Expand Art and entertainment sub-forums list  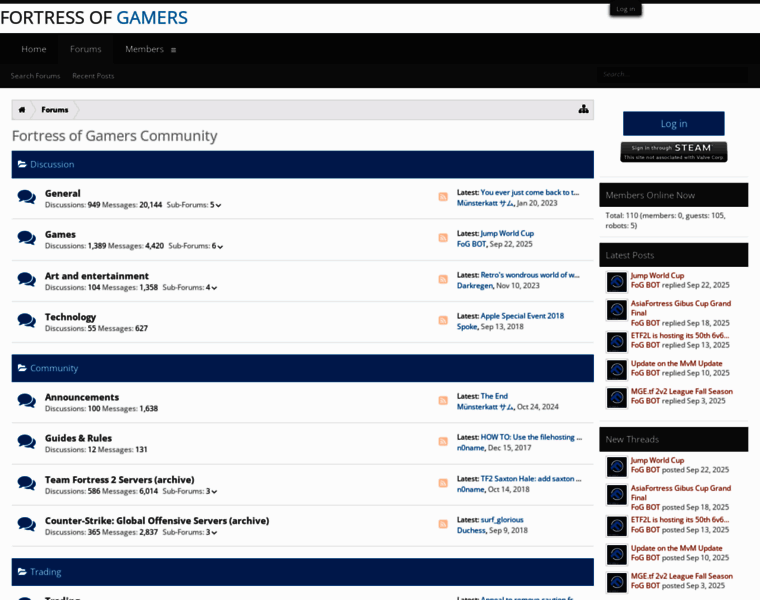pyautogui.click(x=214, y=288)
